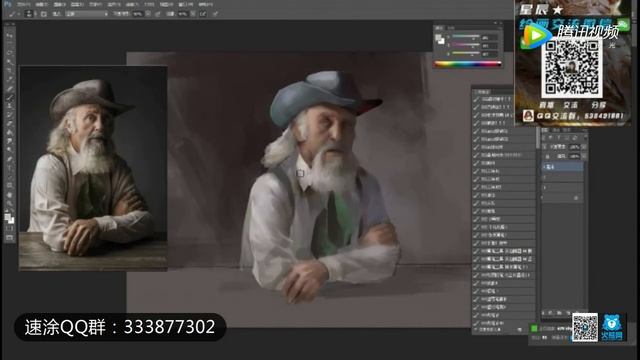Toggle the Brush panel button in options bar

click(44, 13)
